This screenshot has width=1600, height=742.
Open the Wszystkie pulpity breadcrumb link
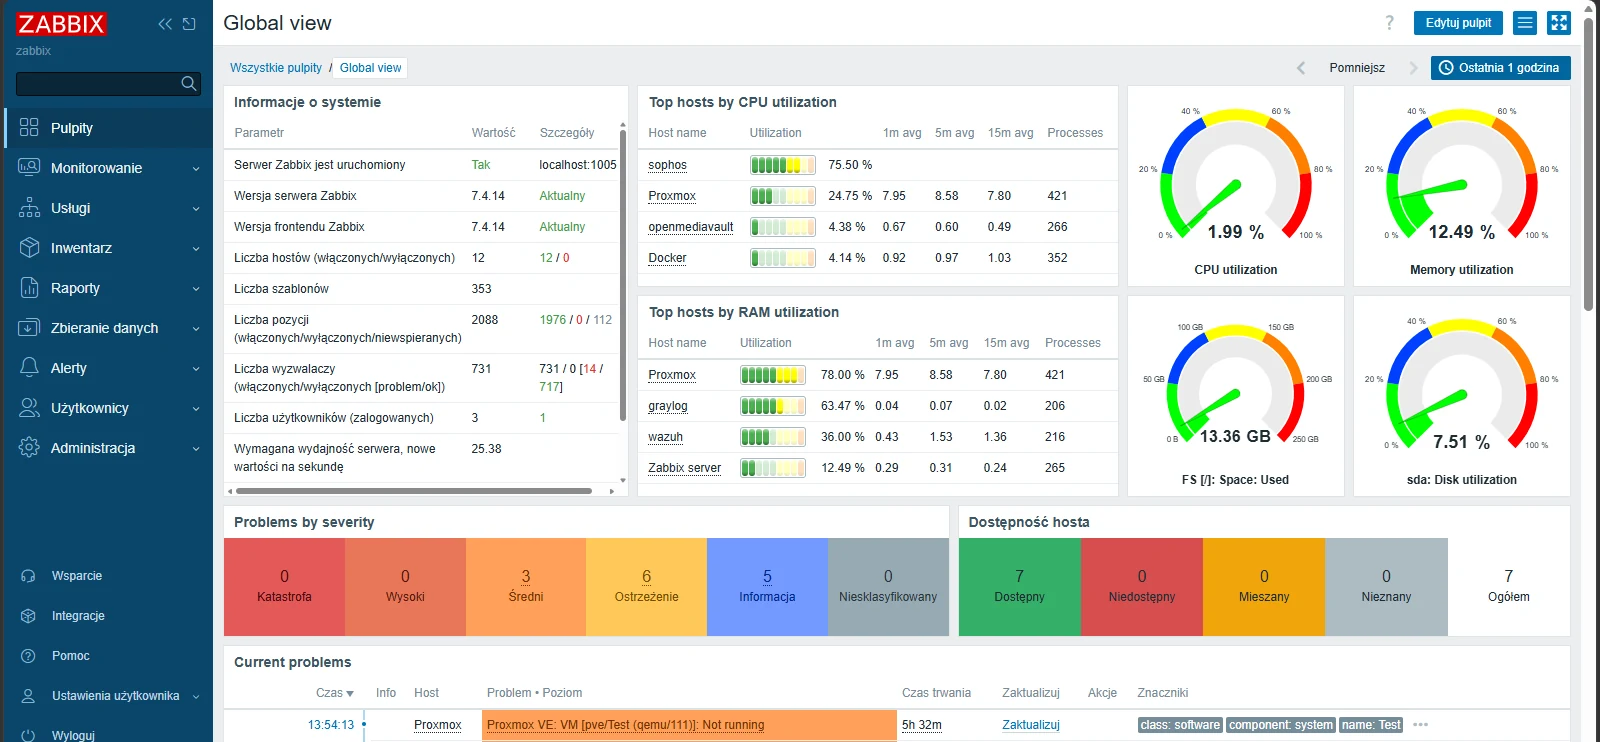coord(276,68)
